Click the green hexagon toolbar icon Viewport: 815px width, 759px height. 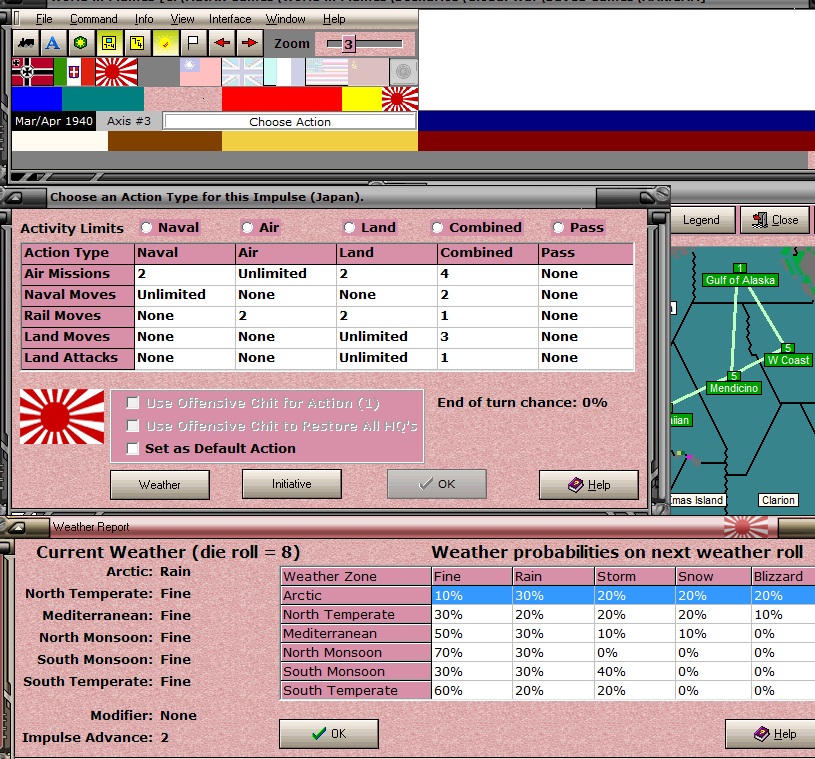[80, 43]
